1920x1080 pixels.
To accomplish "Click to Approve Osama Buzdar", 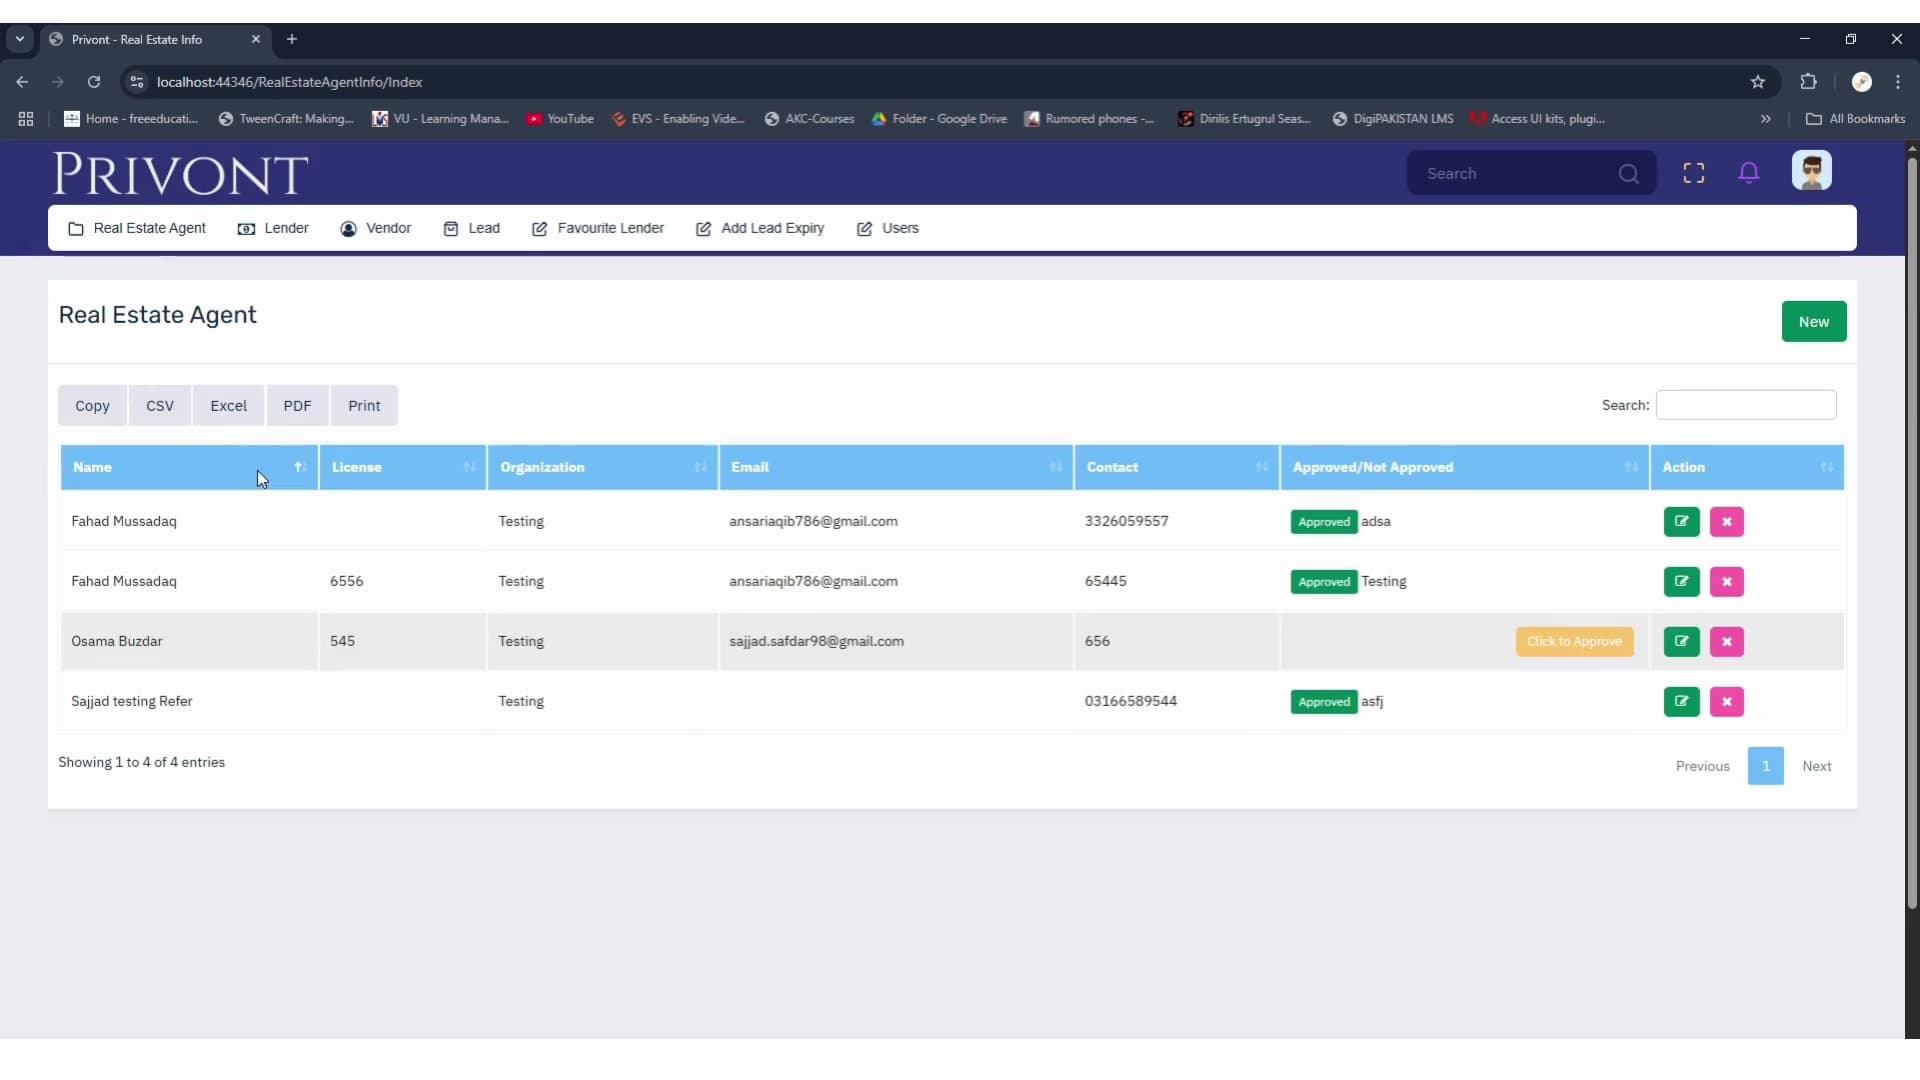I will 1574,642.
